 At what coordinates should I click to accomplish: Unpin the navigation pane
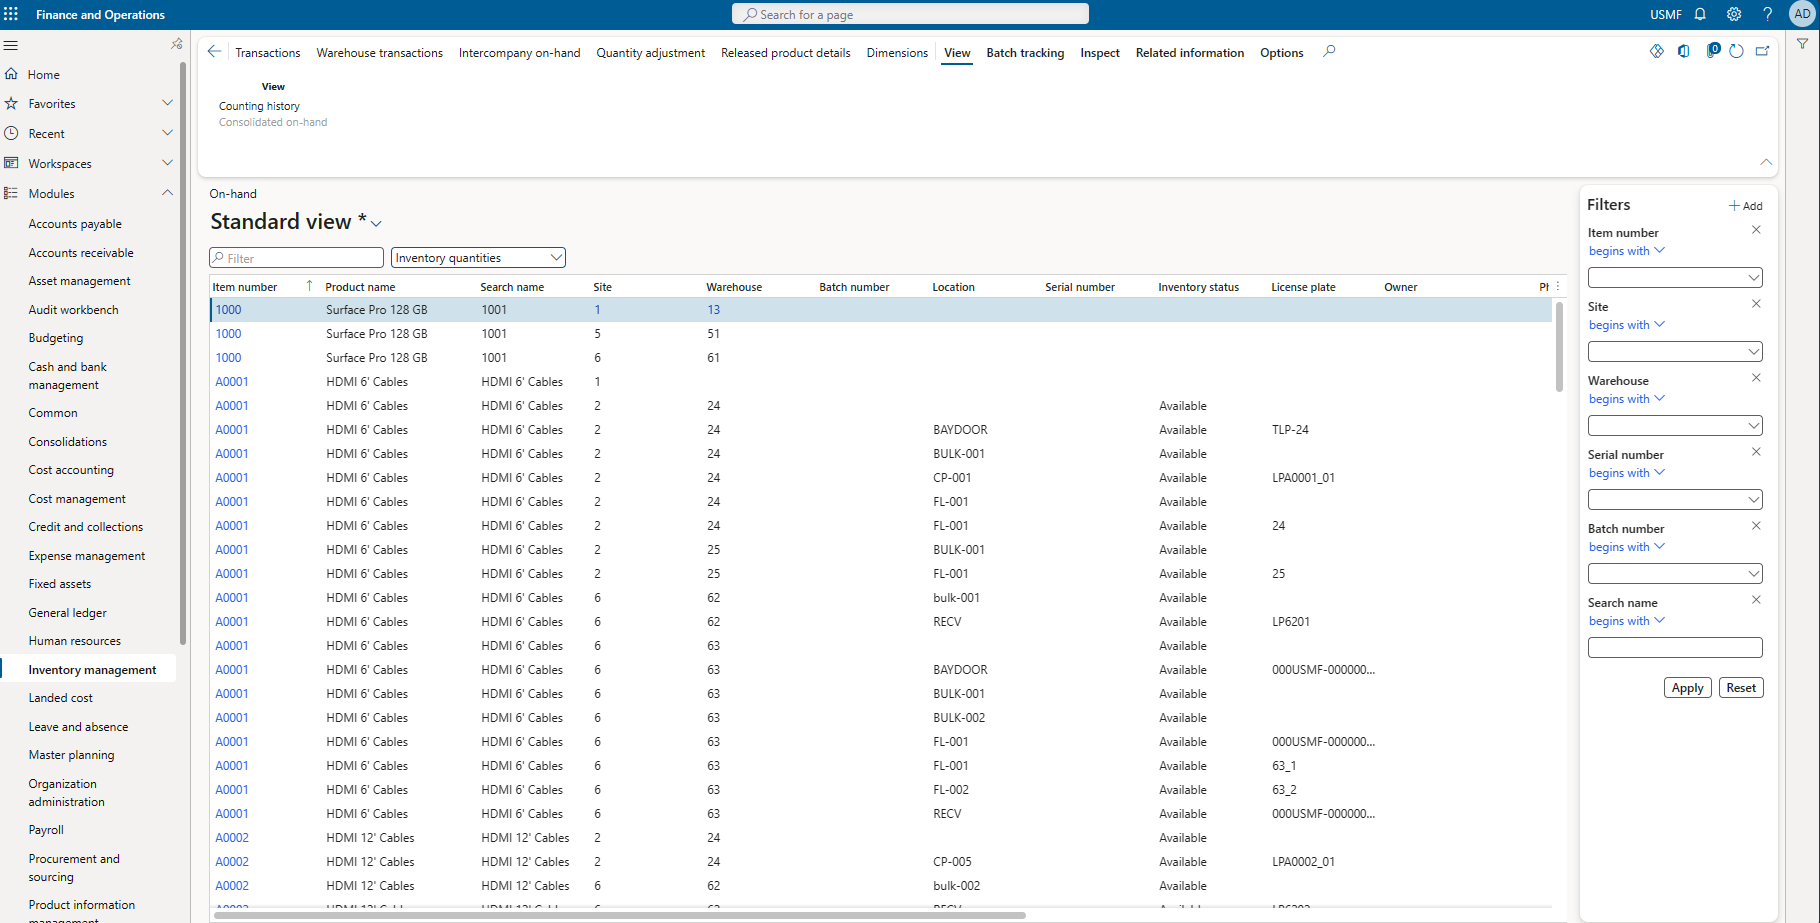tap(176, 43)
